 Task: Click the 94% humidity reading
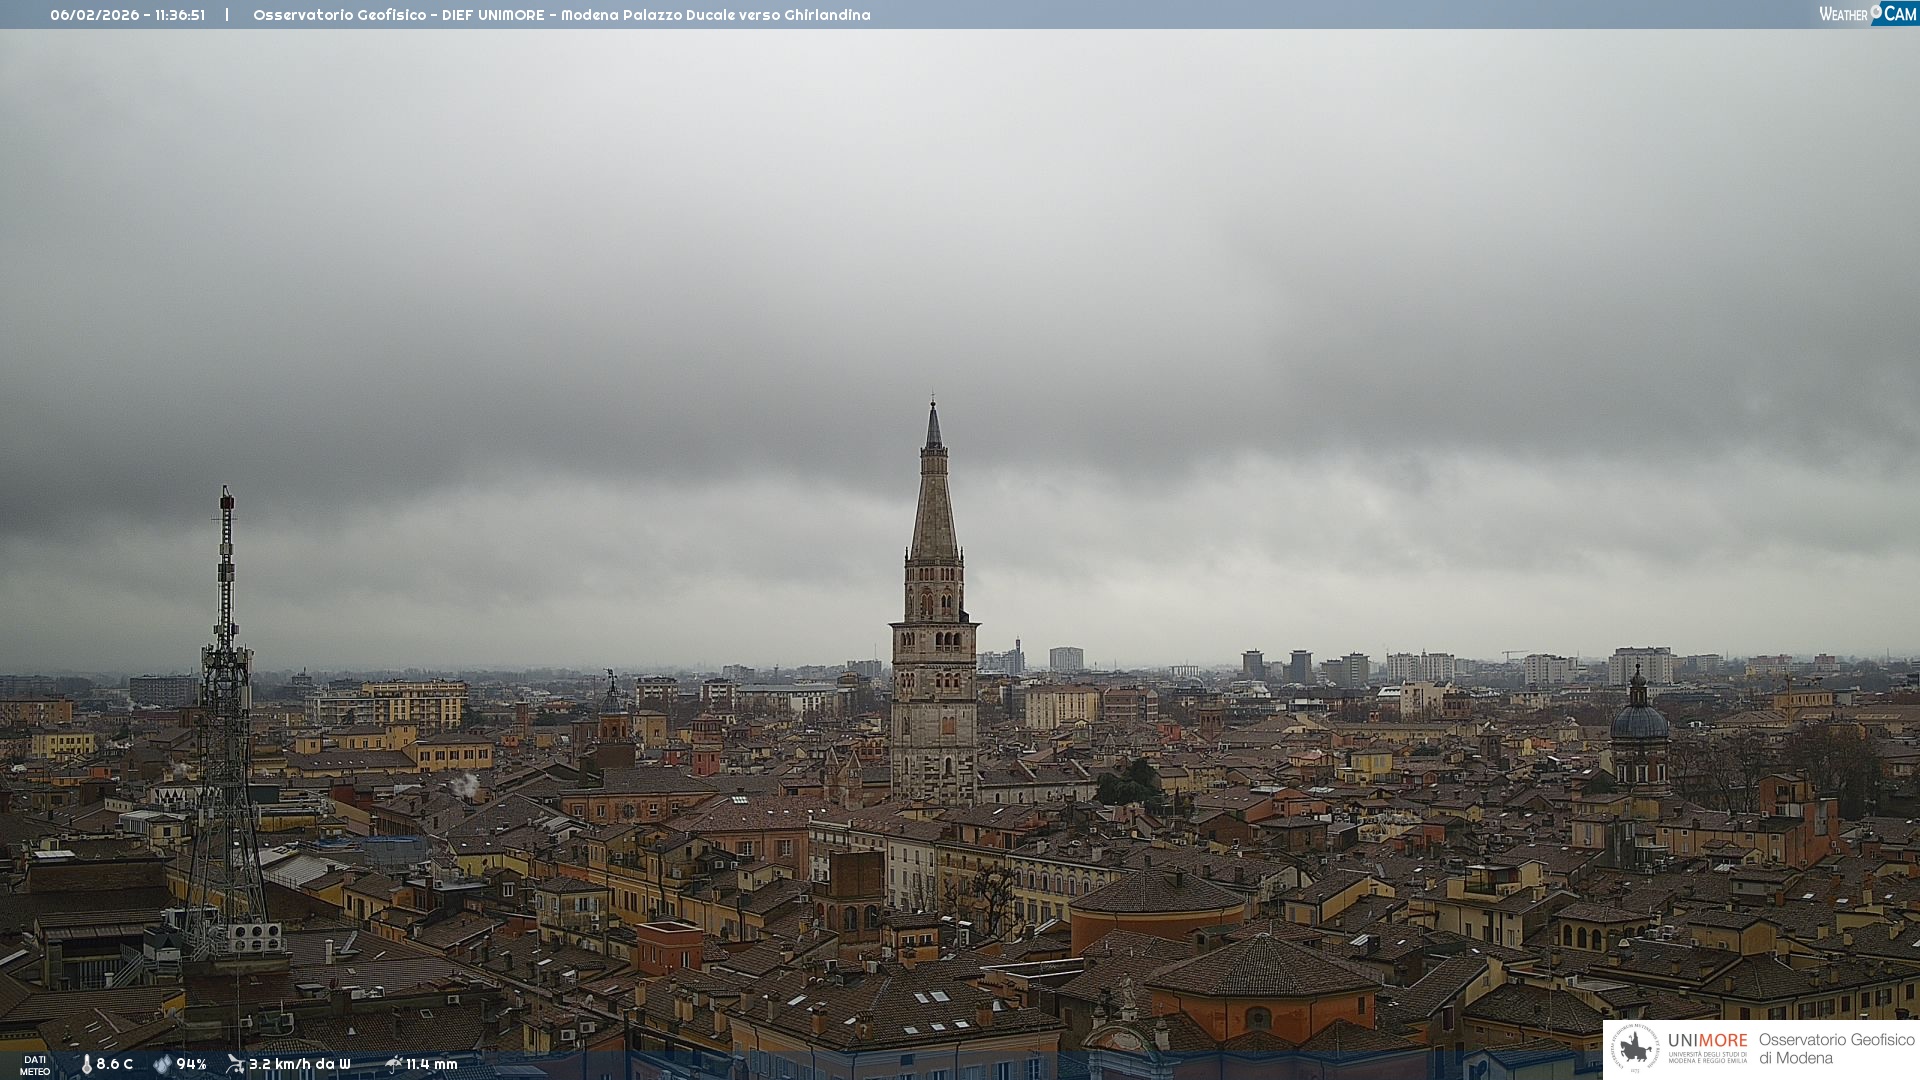click(191, 1064)
